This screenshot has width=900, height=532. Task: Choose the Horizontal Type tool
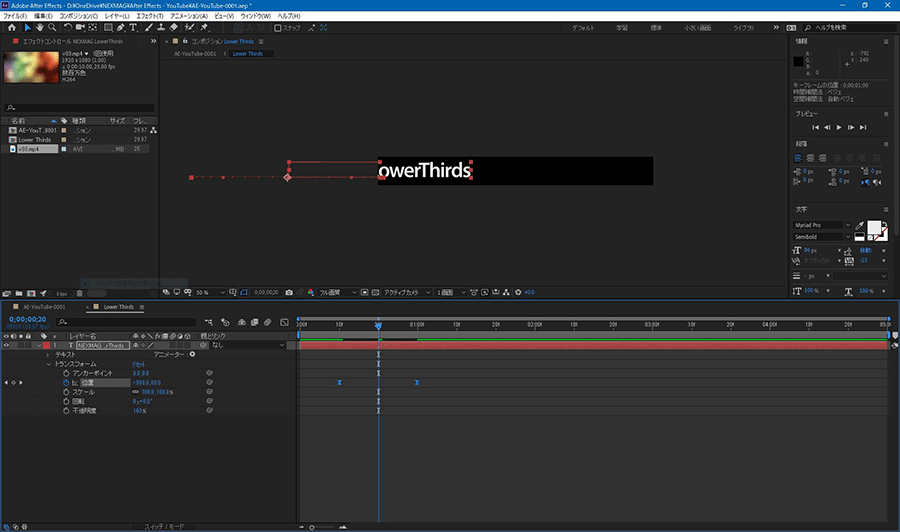(133, 27)
